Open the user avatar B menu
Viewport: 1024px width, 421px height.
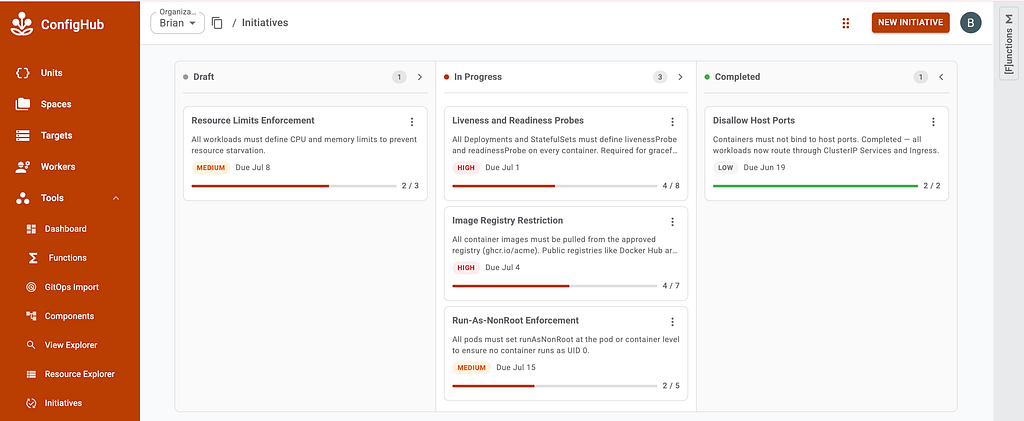click(970, 23)
